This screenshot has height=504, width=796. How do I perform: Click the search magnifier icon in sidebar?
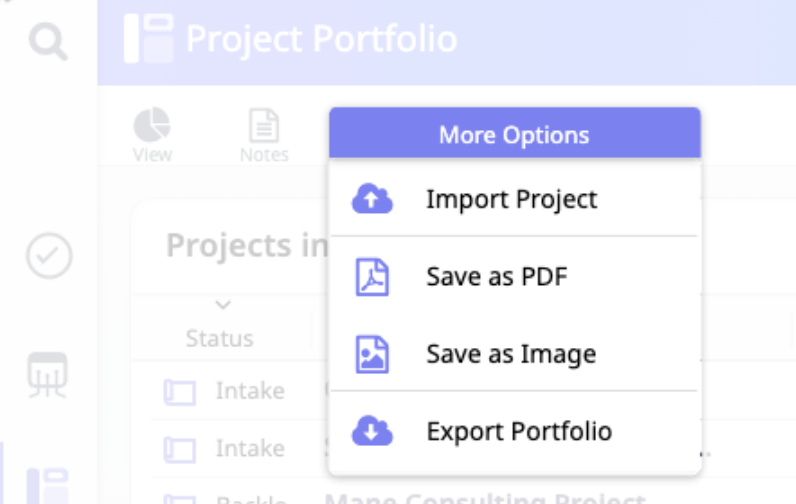coord(47,42)
